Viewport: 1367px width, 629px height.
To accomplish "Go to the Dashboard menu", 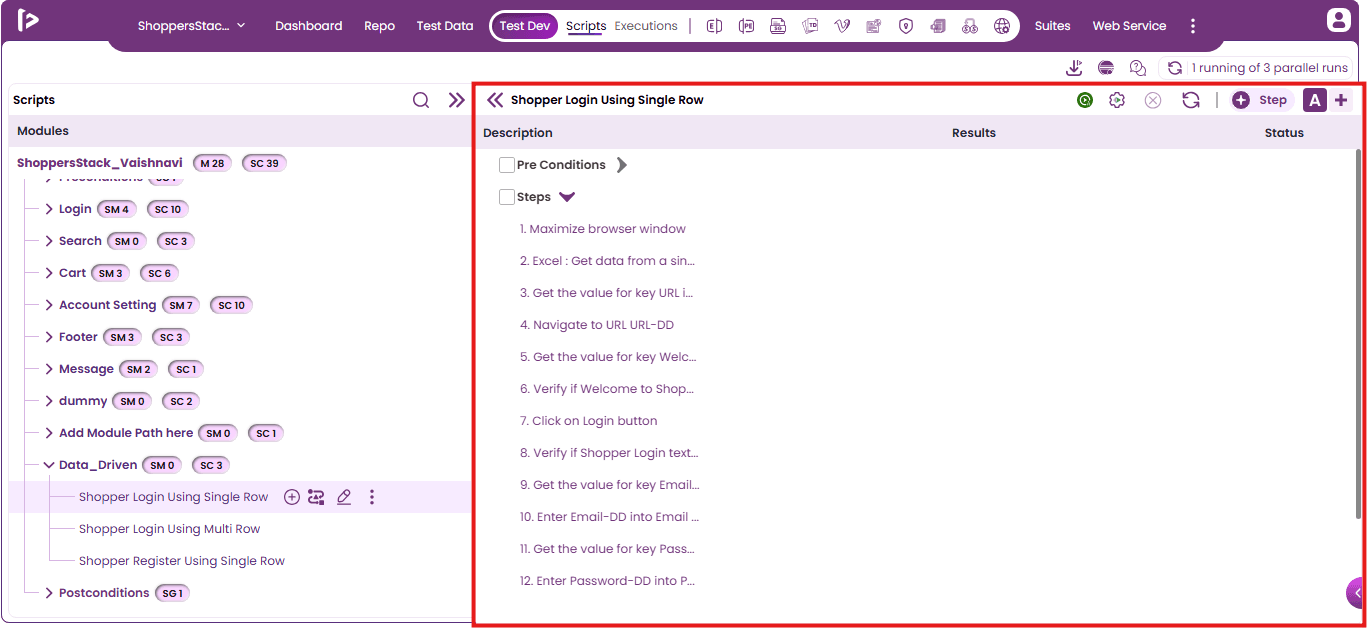I will pos(309,26).
